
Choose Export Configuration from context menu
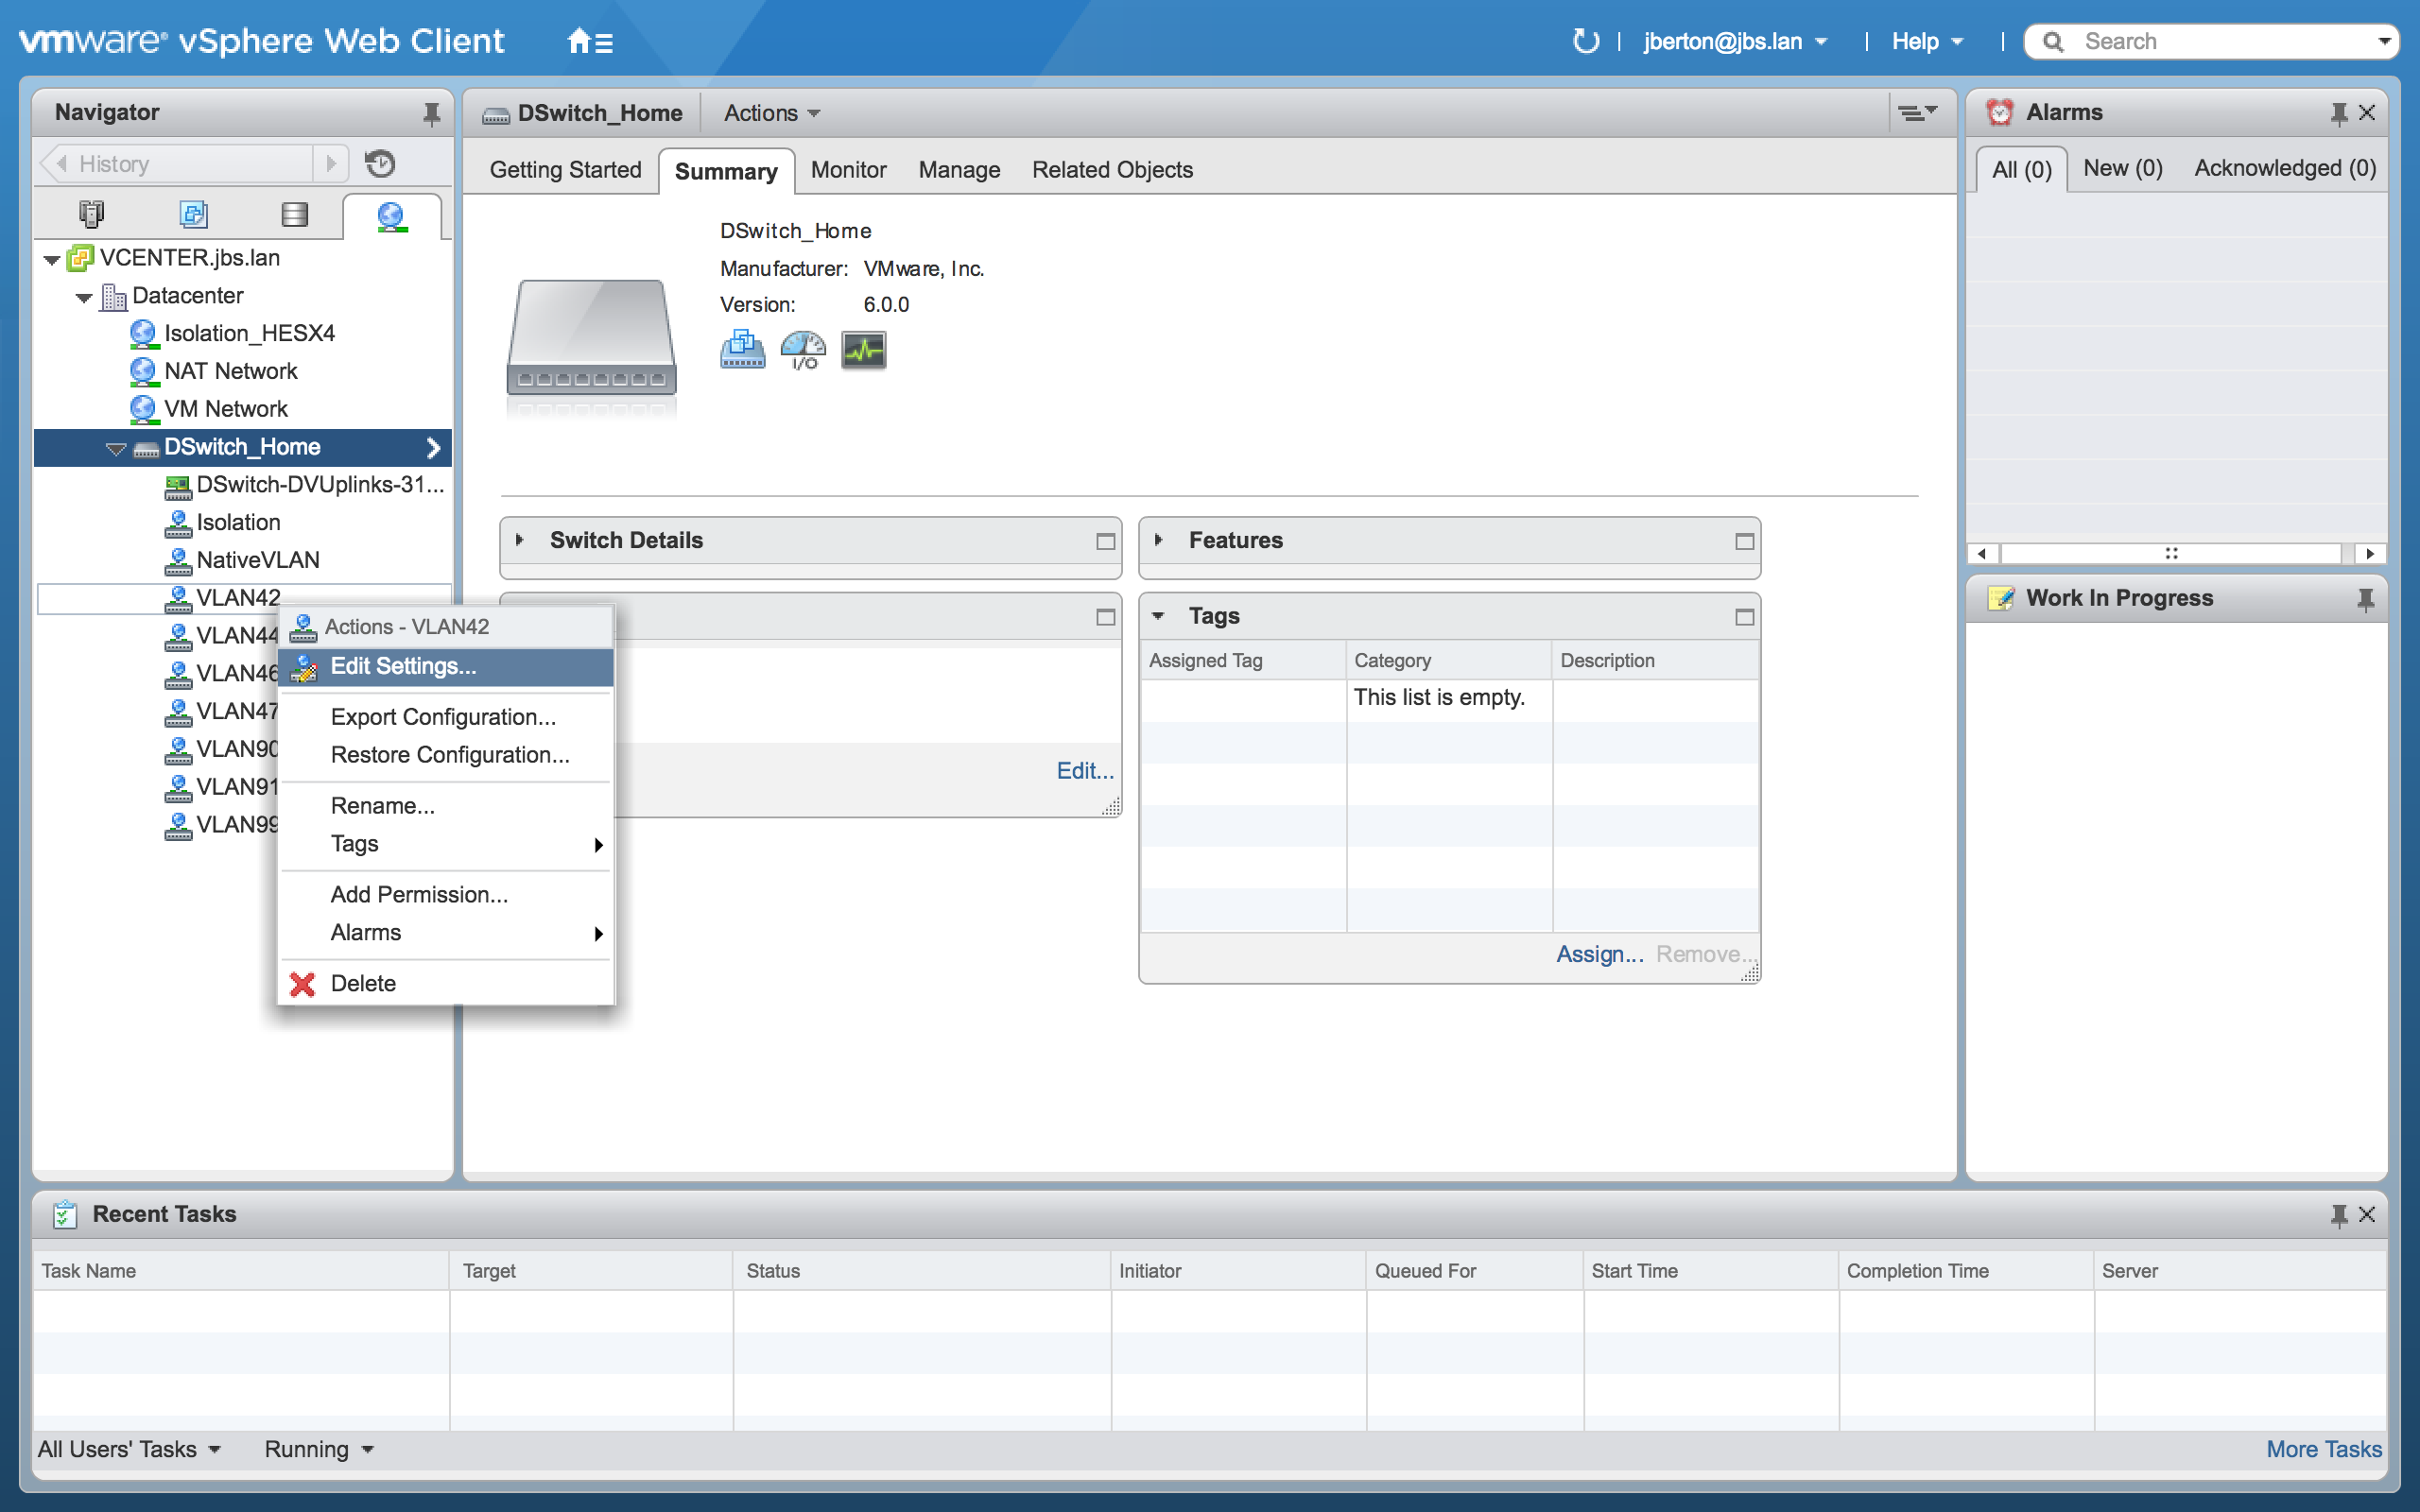(446, 717)
